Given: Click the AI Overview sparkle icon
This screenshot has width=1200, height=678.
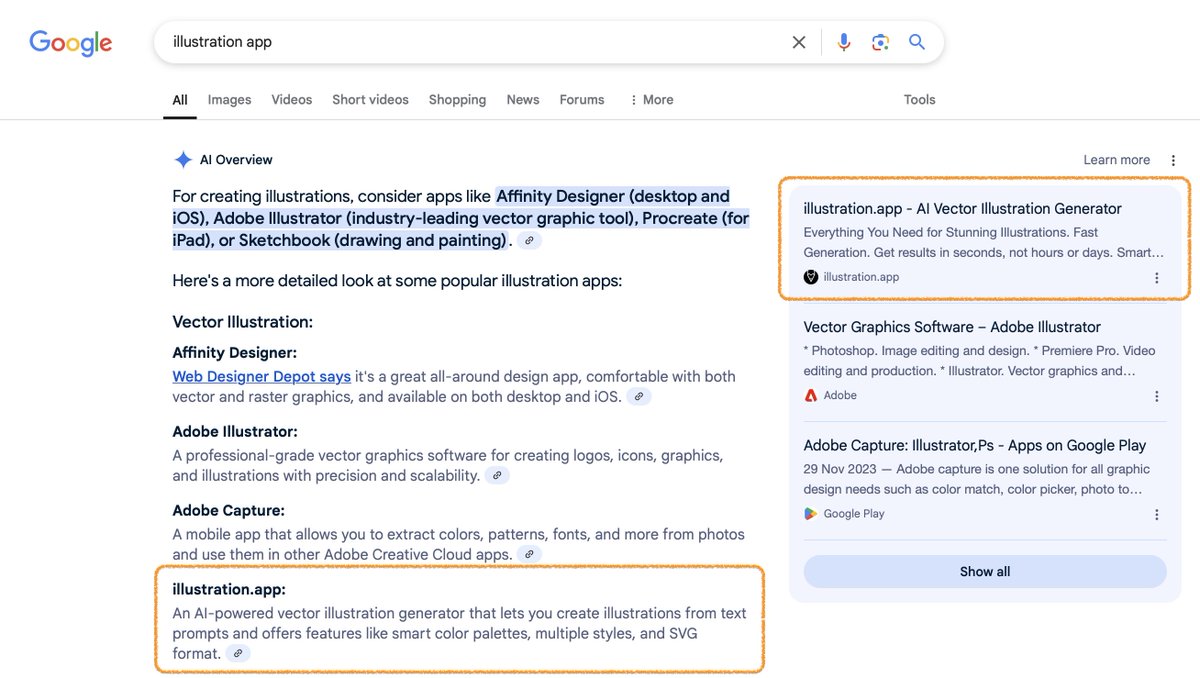Looking at the screenshot, I should [x=183, y=160].
